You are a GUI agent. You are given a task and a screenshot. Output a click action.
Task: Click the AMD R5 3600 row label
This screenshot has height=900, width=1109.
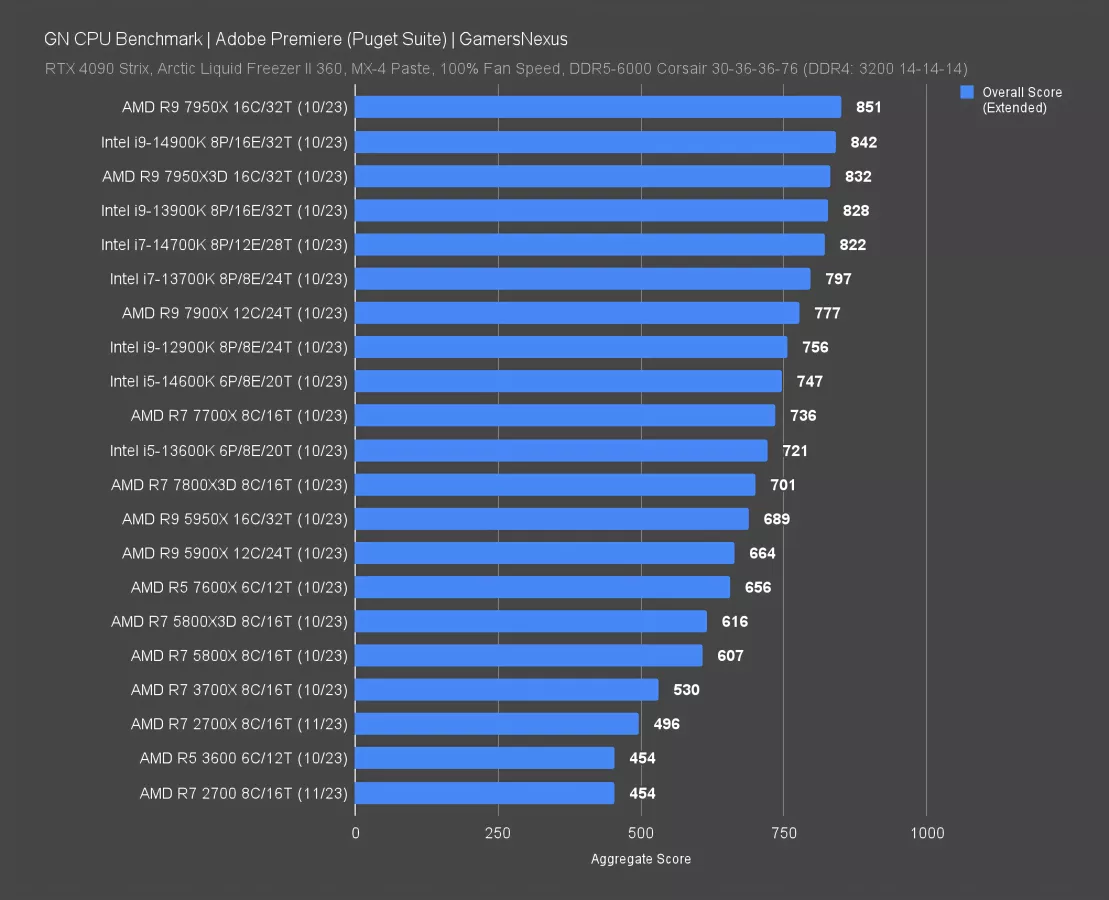pyautogui.click(x=245, y=758)
